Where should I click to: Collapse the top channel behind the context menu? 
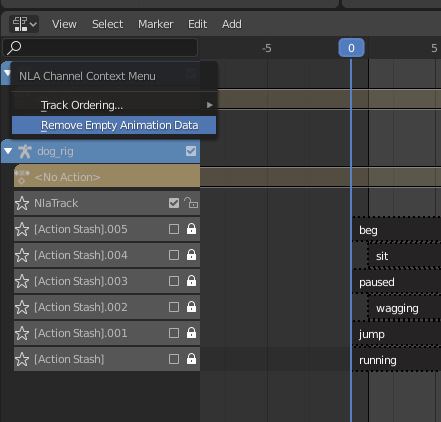point(7,73)
